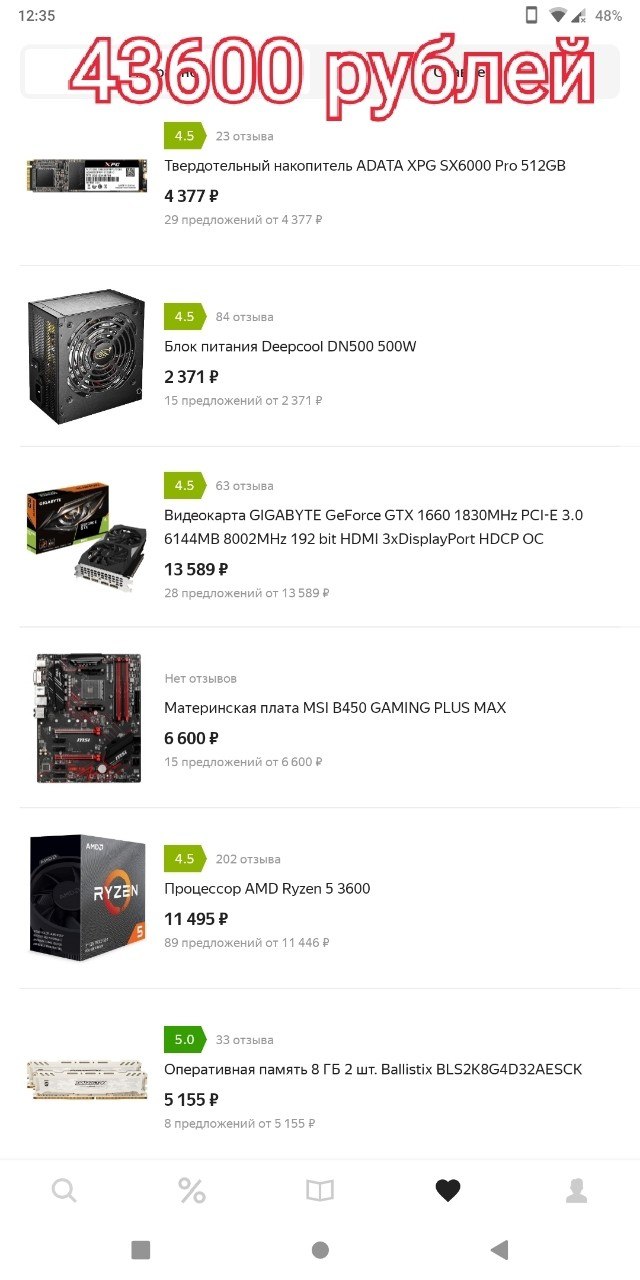Open the favorites heart tab
Screen dimensions: 640x1280
448,1190
